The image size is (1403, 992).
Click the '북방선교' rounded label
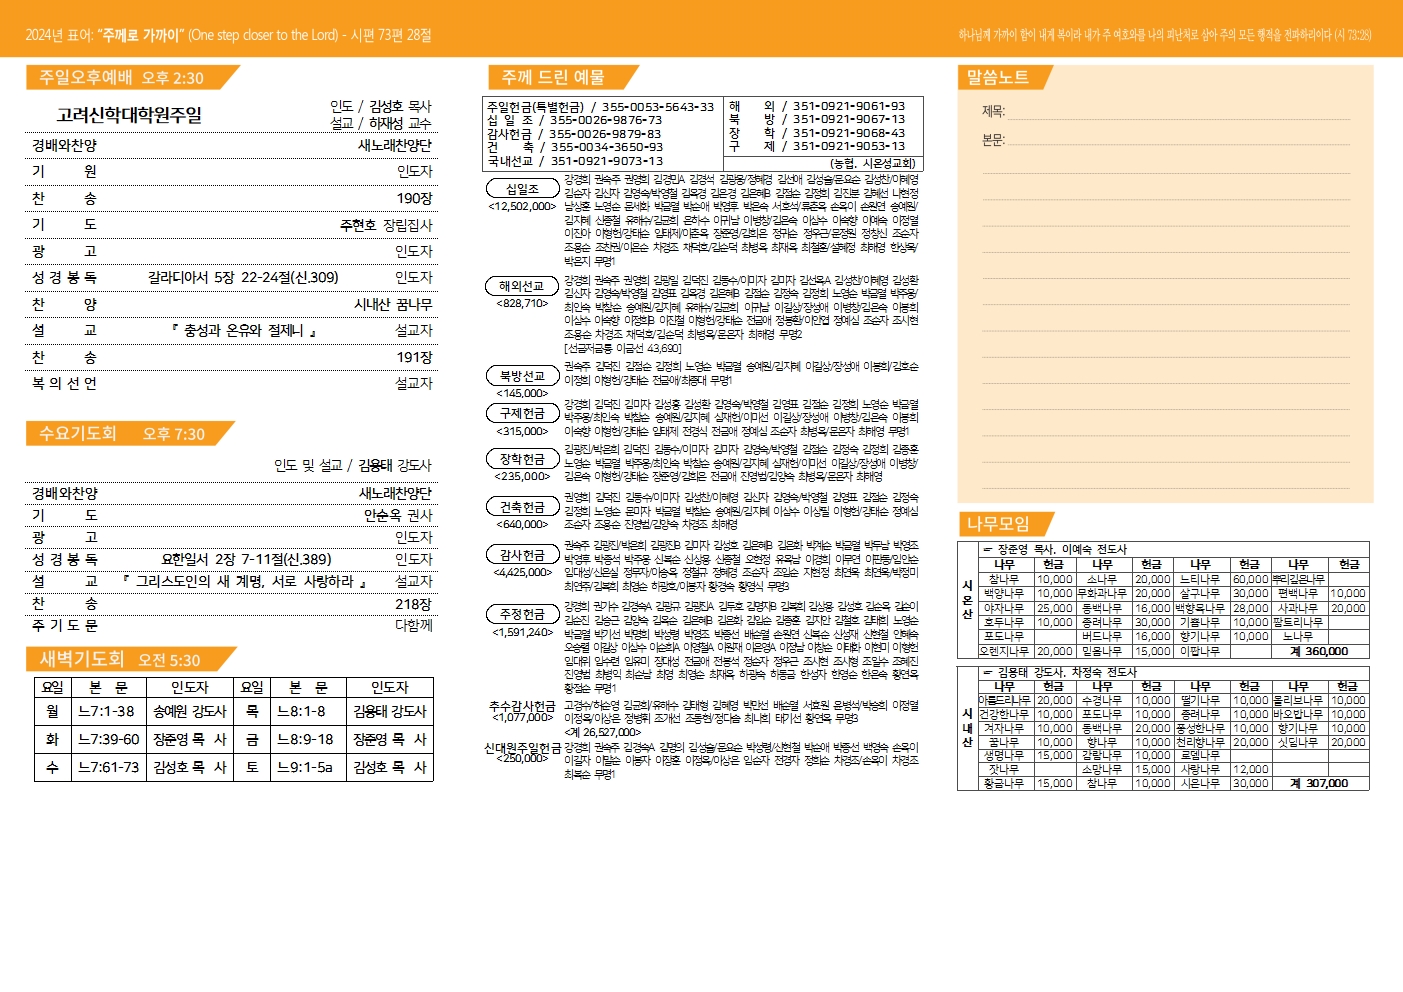(522, 376)
